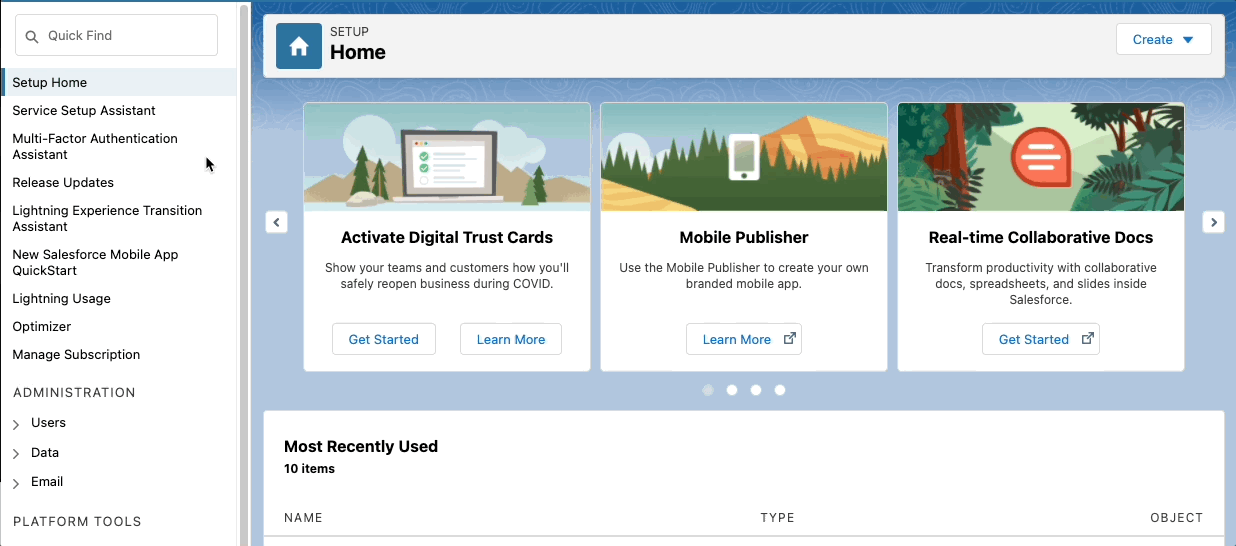Viewport: 1236px width, 546px height.
Task: Click Learn More on Mobile Publisher card
Action: tap(744, 339)
